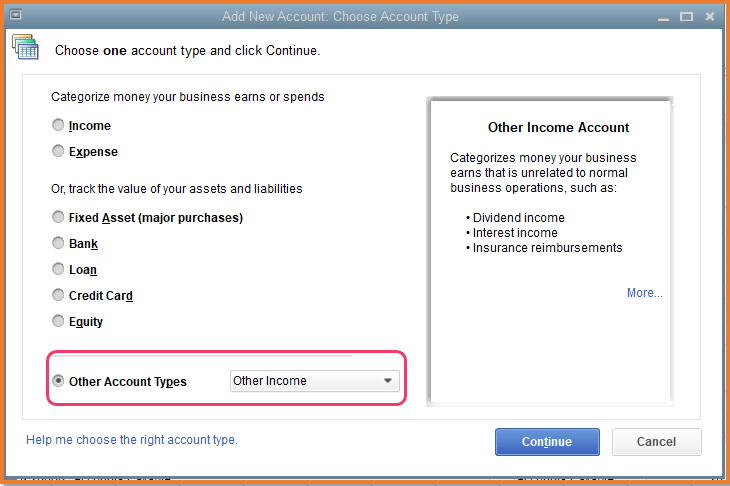Minimize the Add New Account dialog
This screenshot has width=730, height=486.
click(662, 16)
